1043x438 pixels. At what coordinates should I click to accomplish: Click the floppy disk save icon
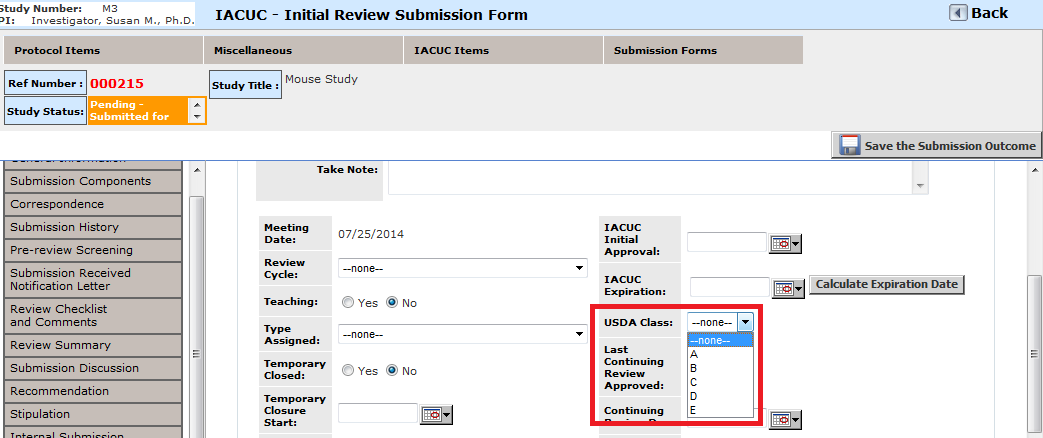coord(849,146)
